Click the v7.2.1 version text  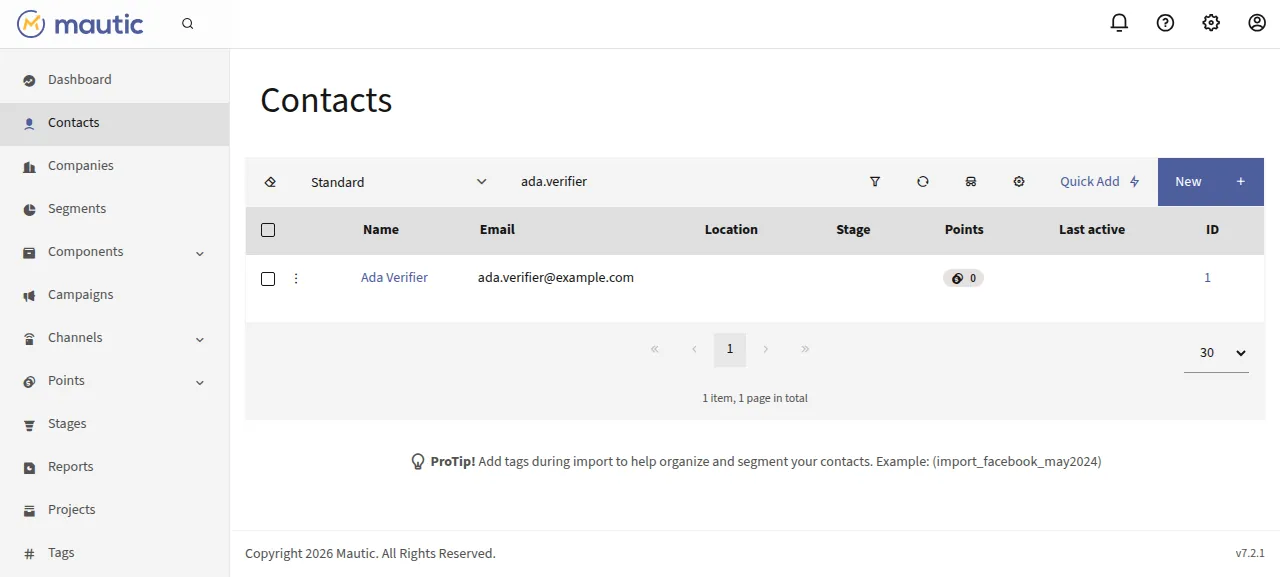click(x=1250, y=553)
